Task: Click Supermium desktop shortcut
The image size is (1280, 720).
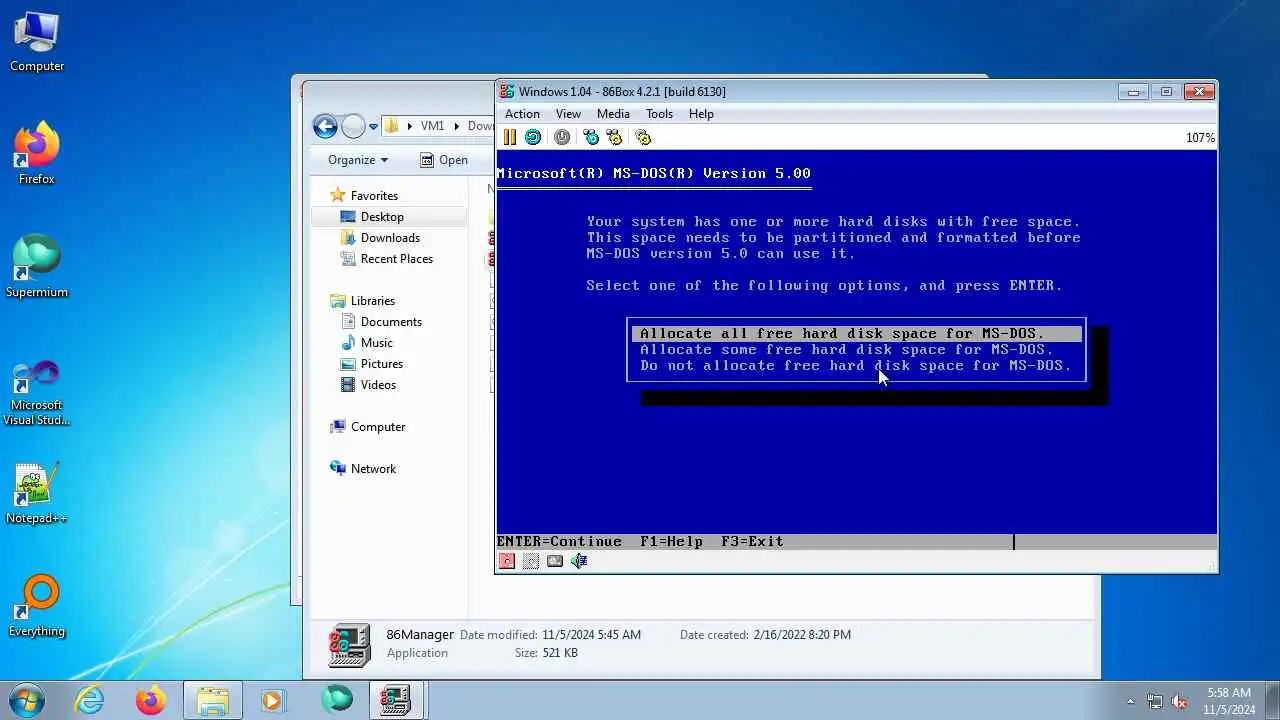Action: (37, 267)
